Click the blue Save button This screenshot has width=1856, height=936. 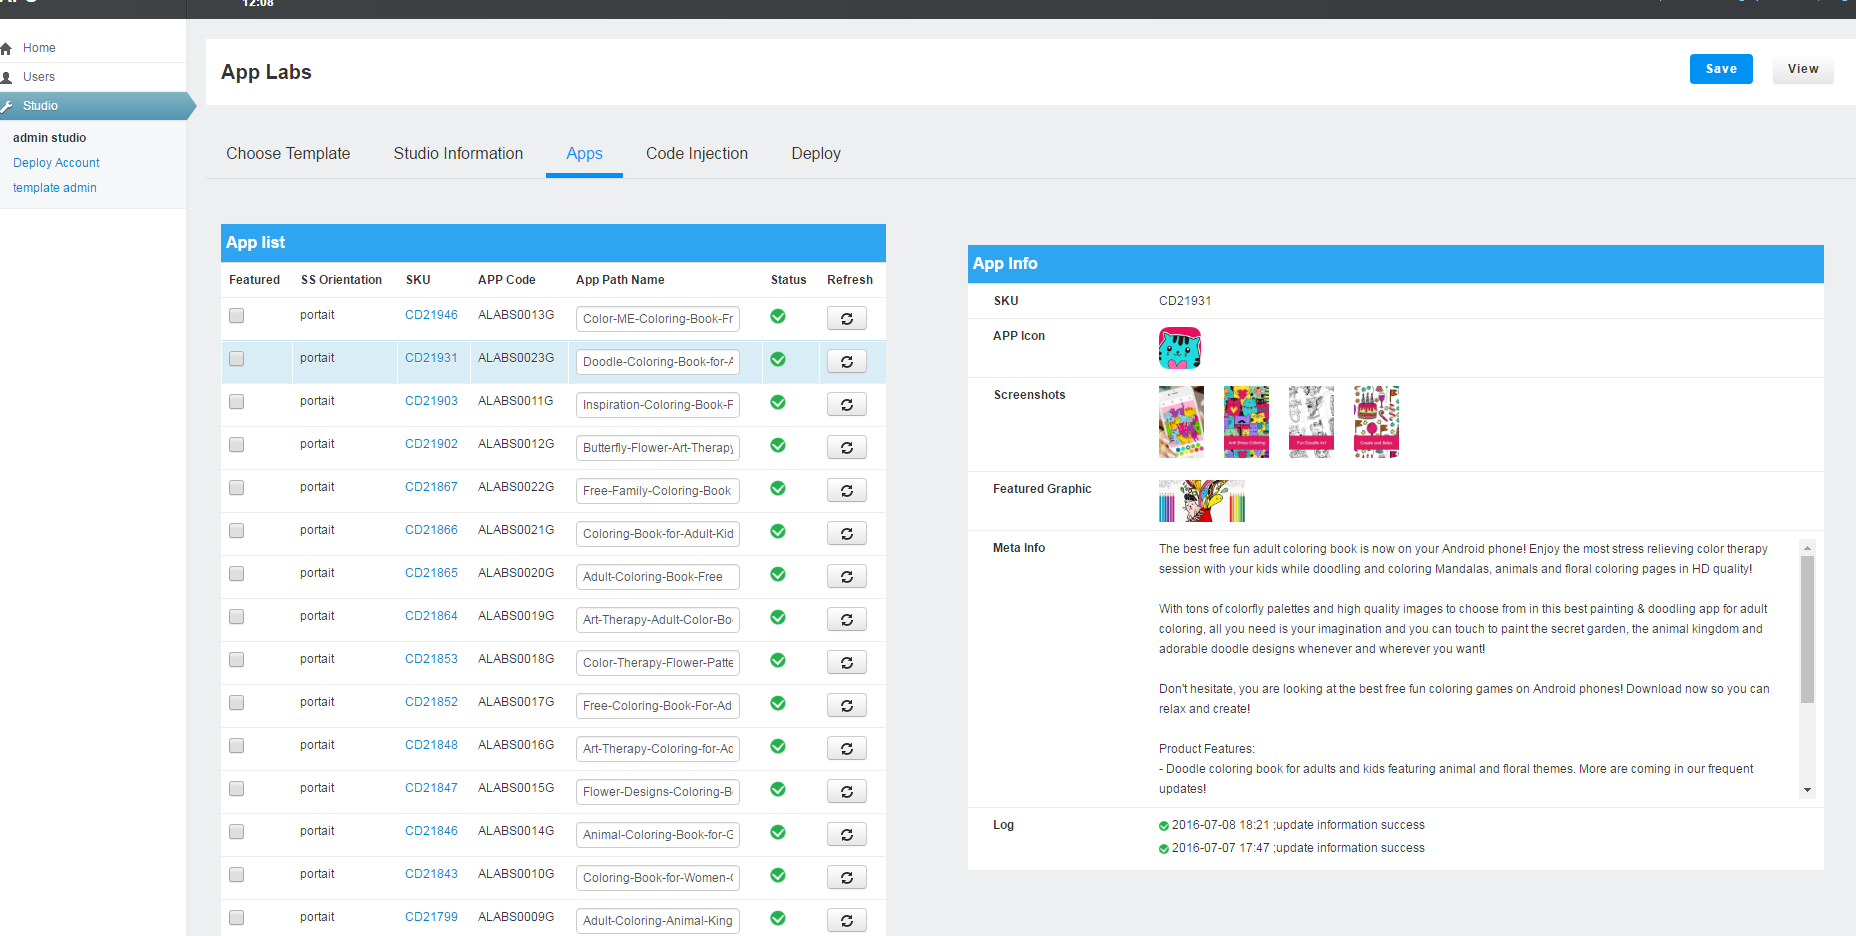pos(1721,69)
